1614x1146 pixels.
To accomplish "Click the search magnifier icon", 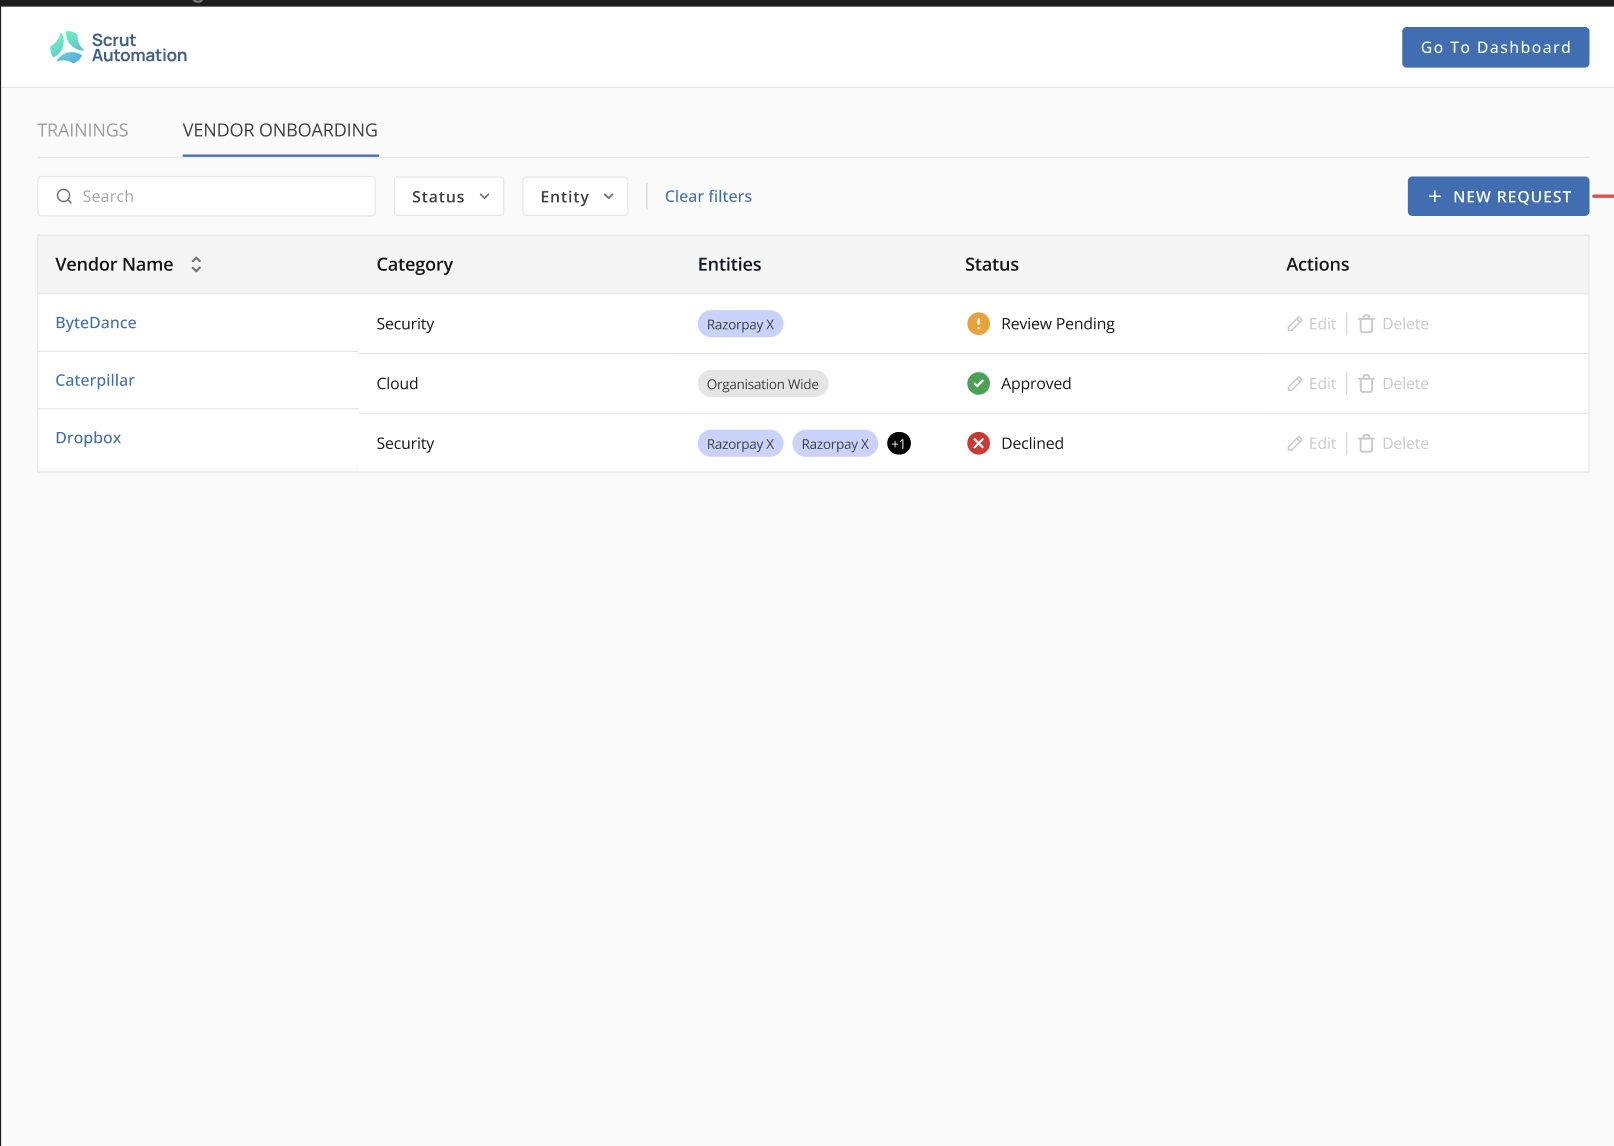I will click(x=64, y=196).
